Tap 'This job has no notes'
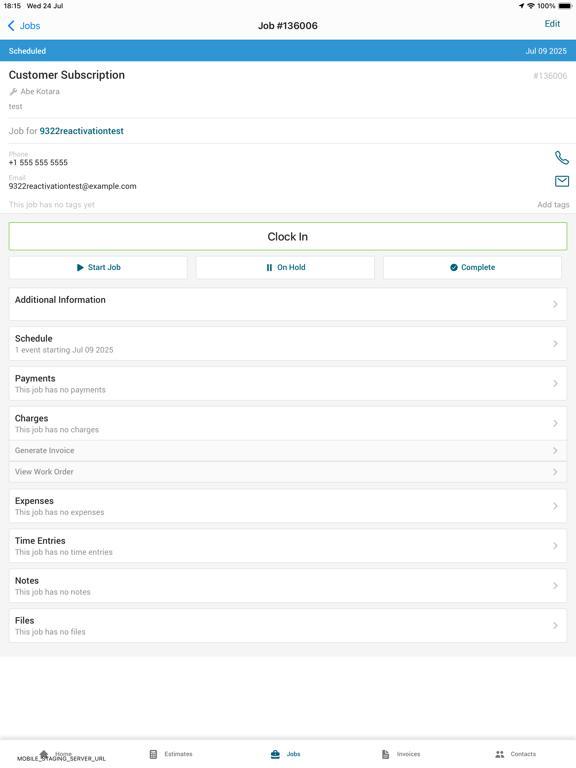576x768 pixels. [52, 592]
